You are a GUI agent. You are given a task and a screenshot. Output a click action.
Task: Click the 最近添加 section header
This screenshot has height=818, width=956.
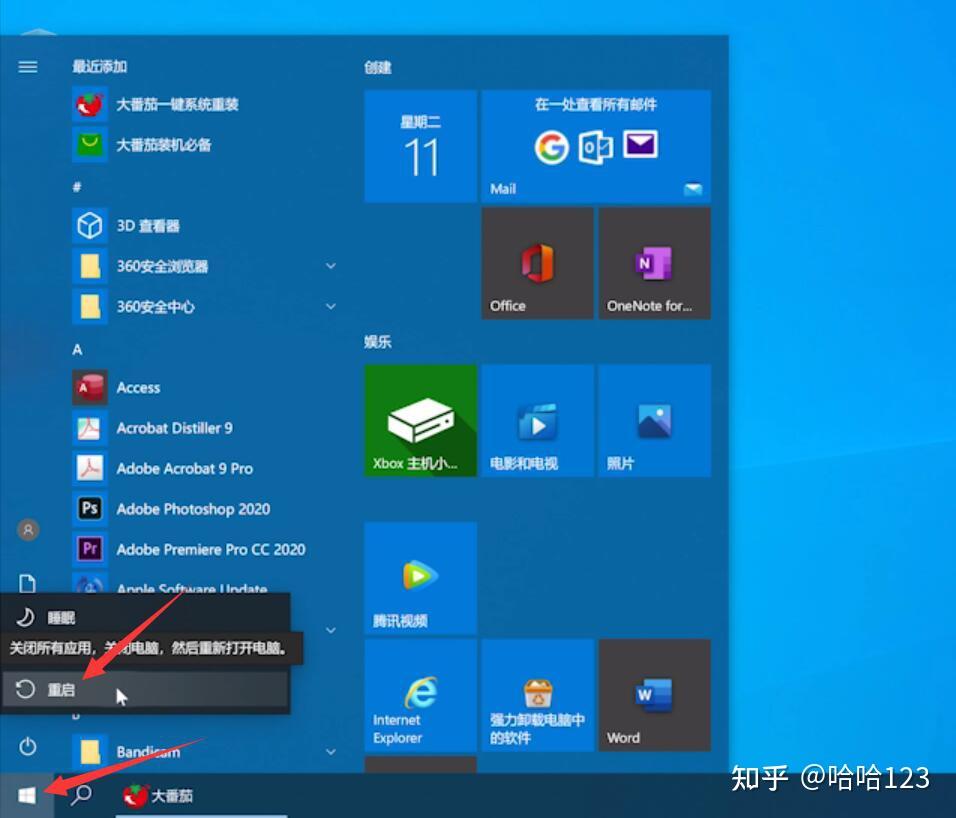point(100,66)
